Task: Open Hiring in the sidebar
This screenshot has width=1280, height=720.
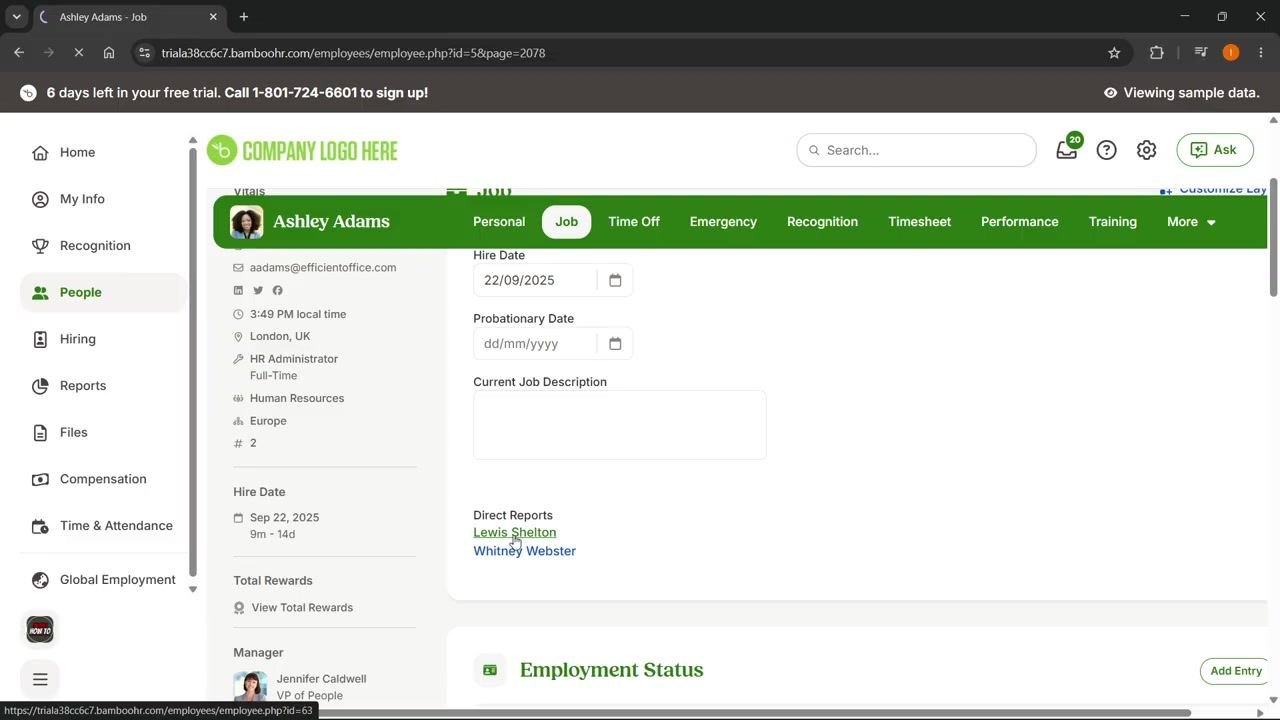Action: [78, 339]
